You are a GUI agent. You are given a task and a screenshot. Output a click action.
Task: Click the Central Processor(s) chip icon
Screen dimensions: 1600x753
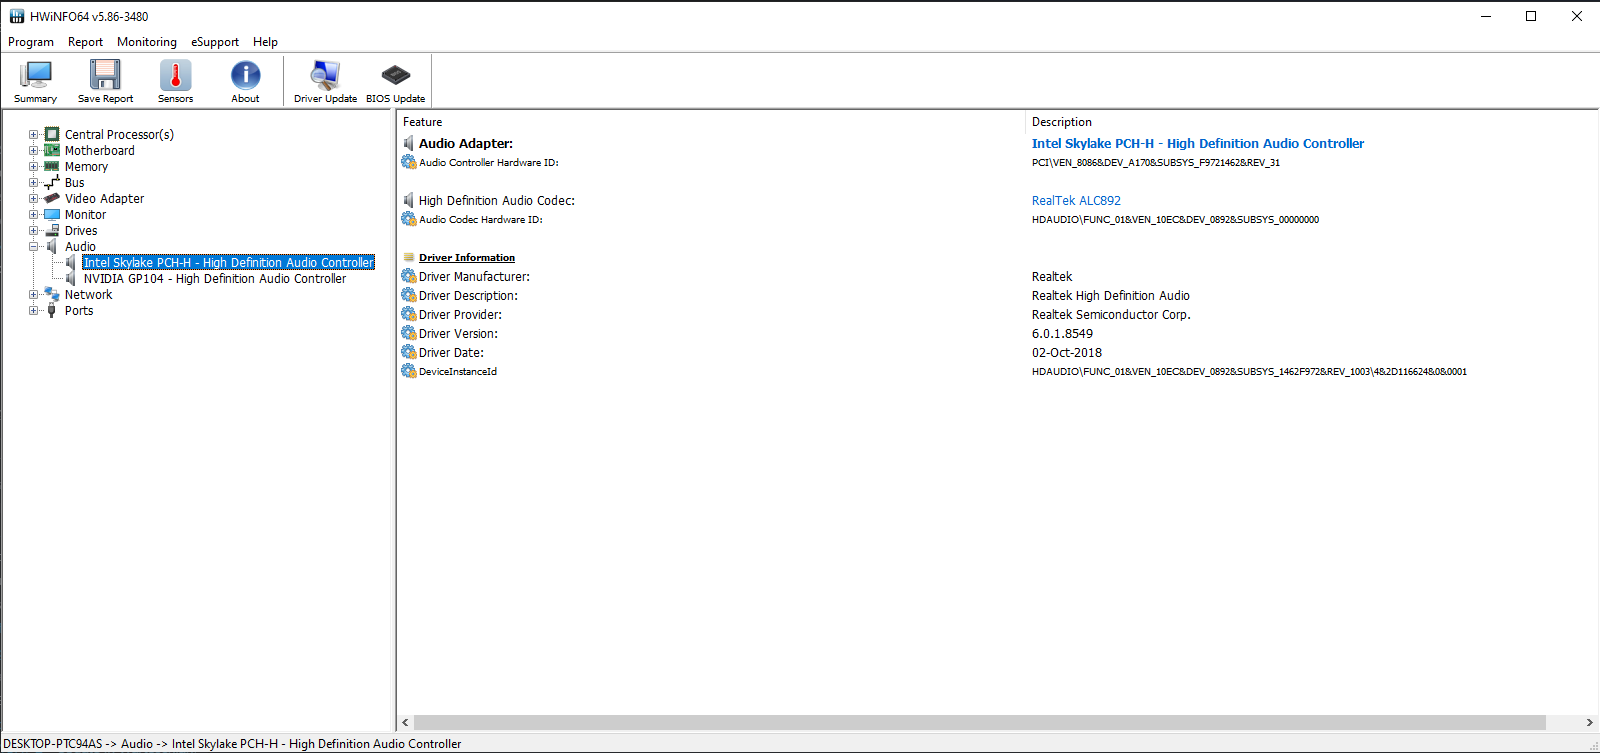(x=52, y=134)
